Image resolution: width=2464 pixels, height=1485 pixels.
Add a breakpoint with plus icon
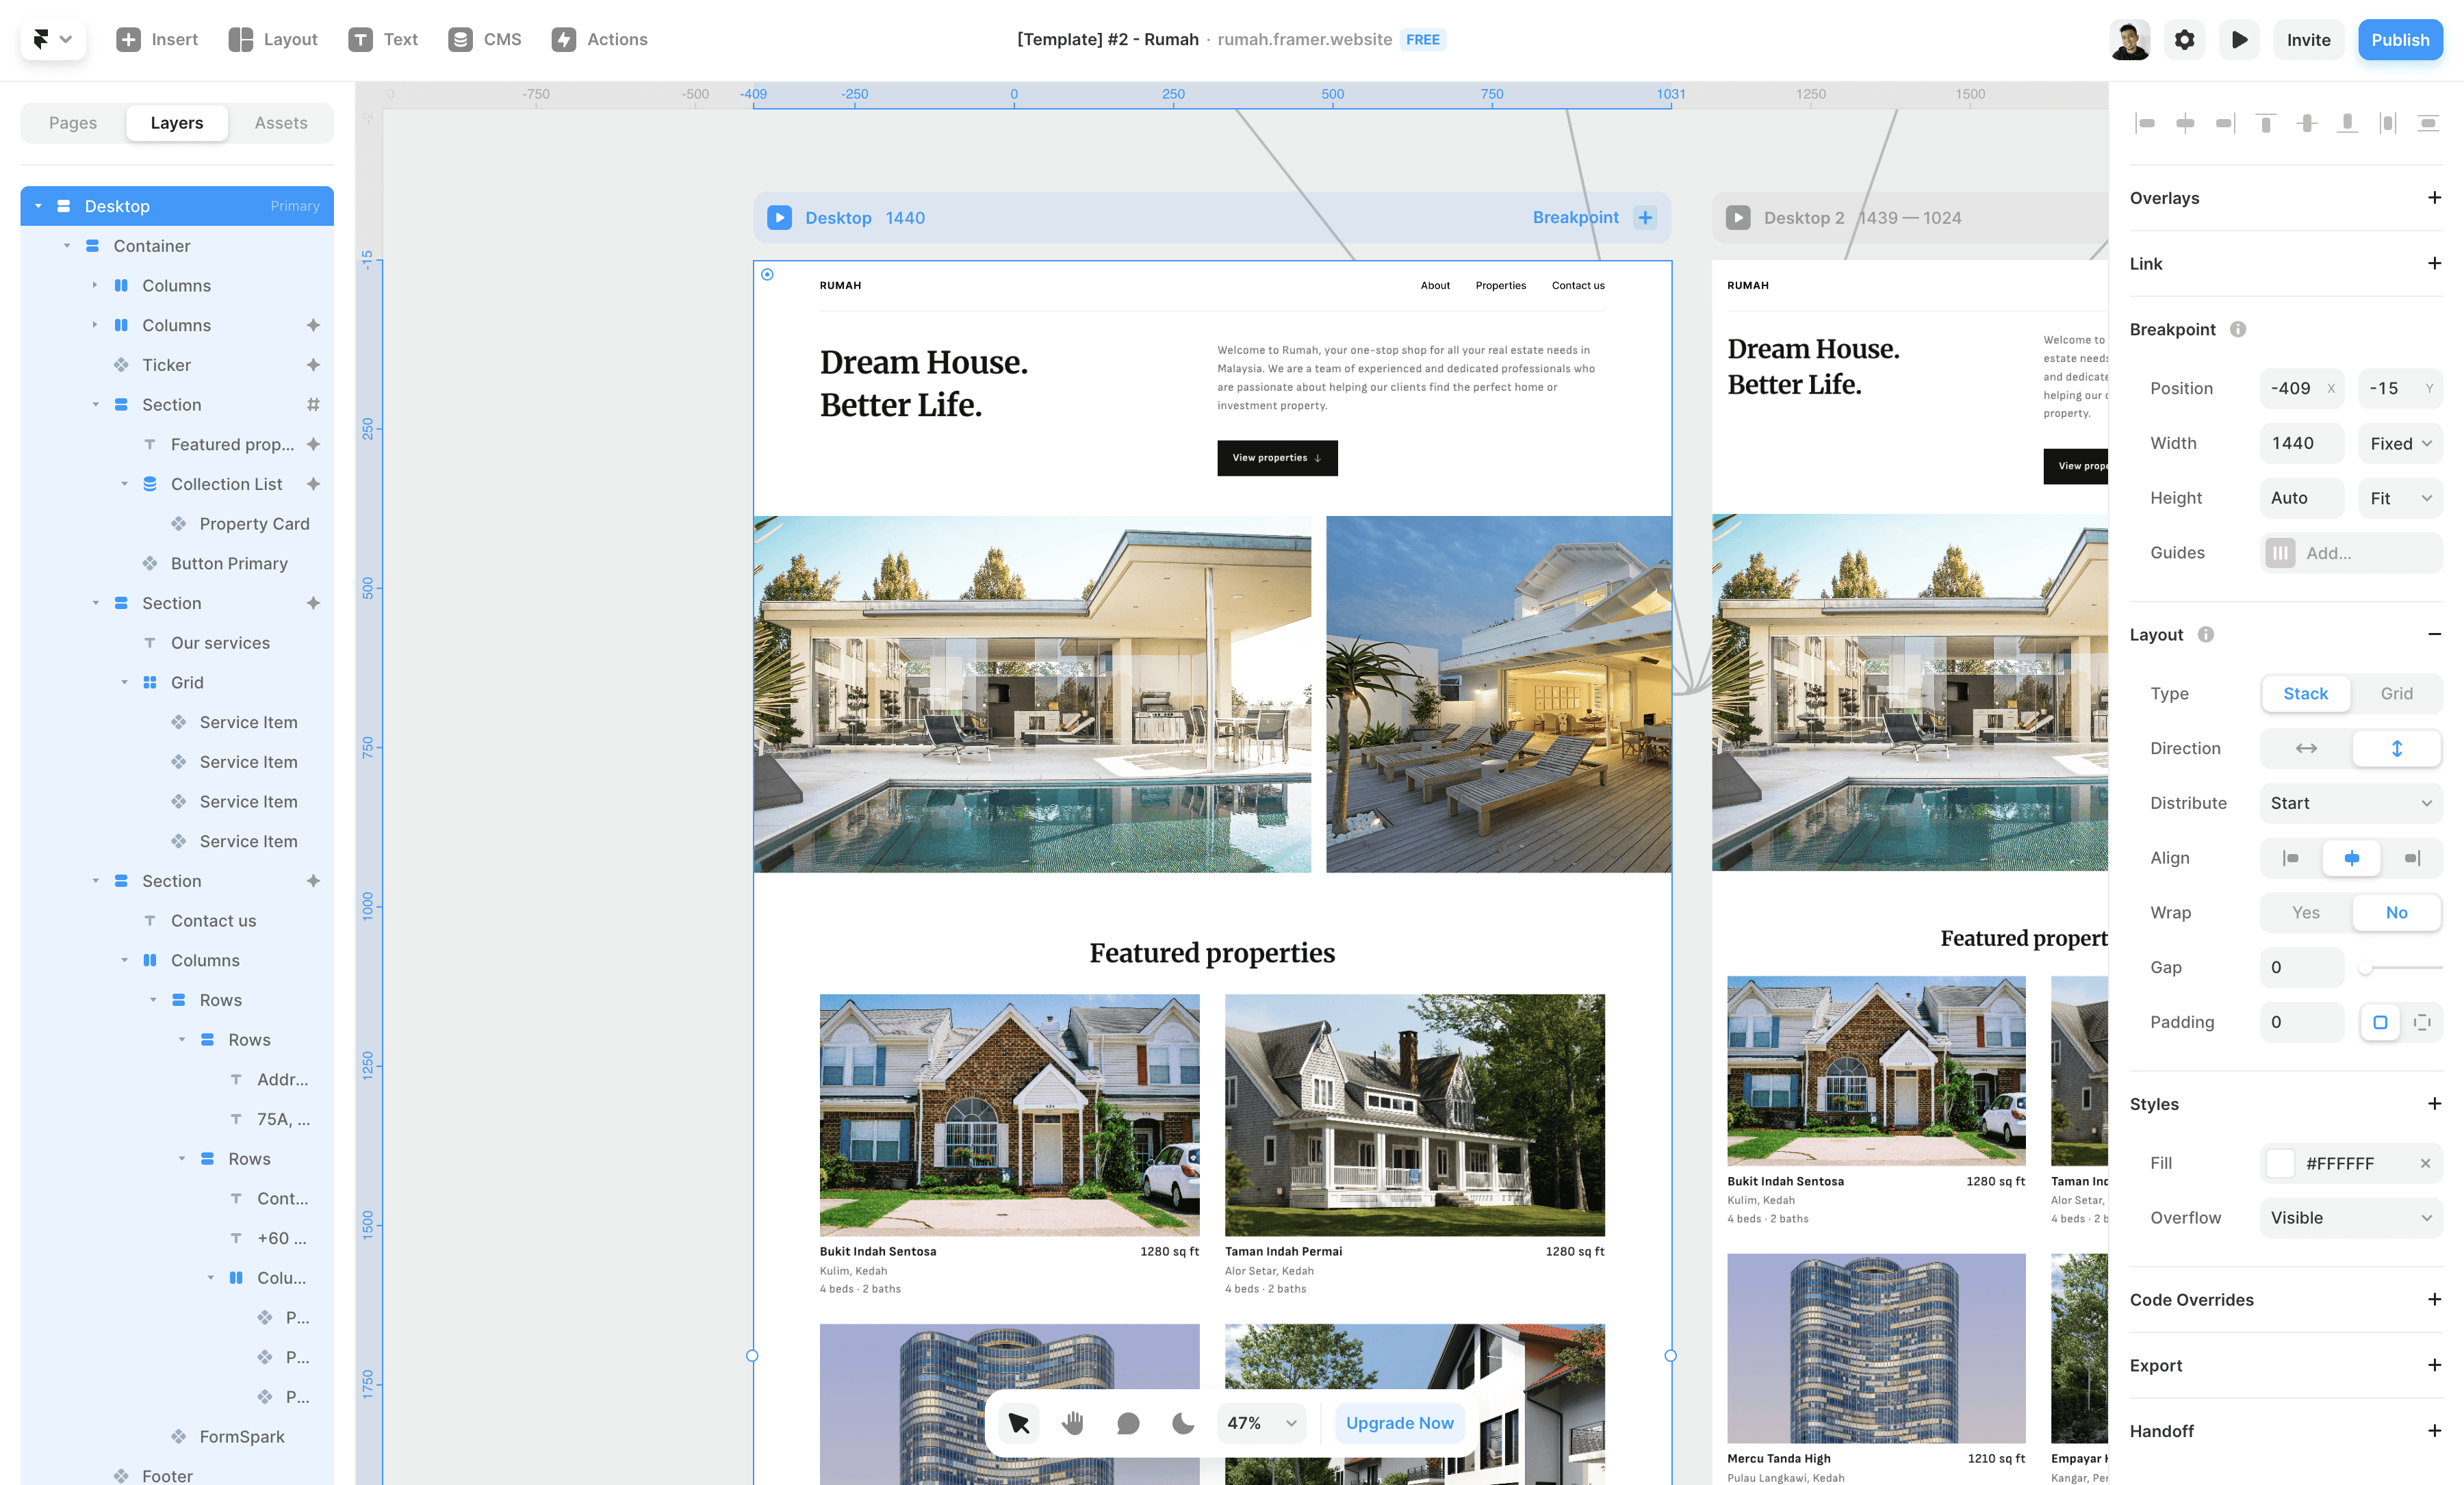point(1645,217)
